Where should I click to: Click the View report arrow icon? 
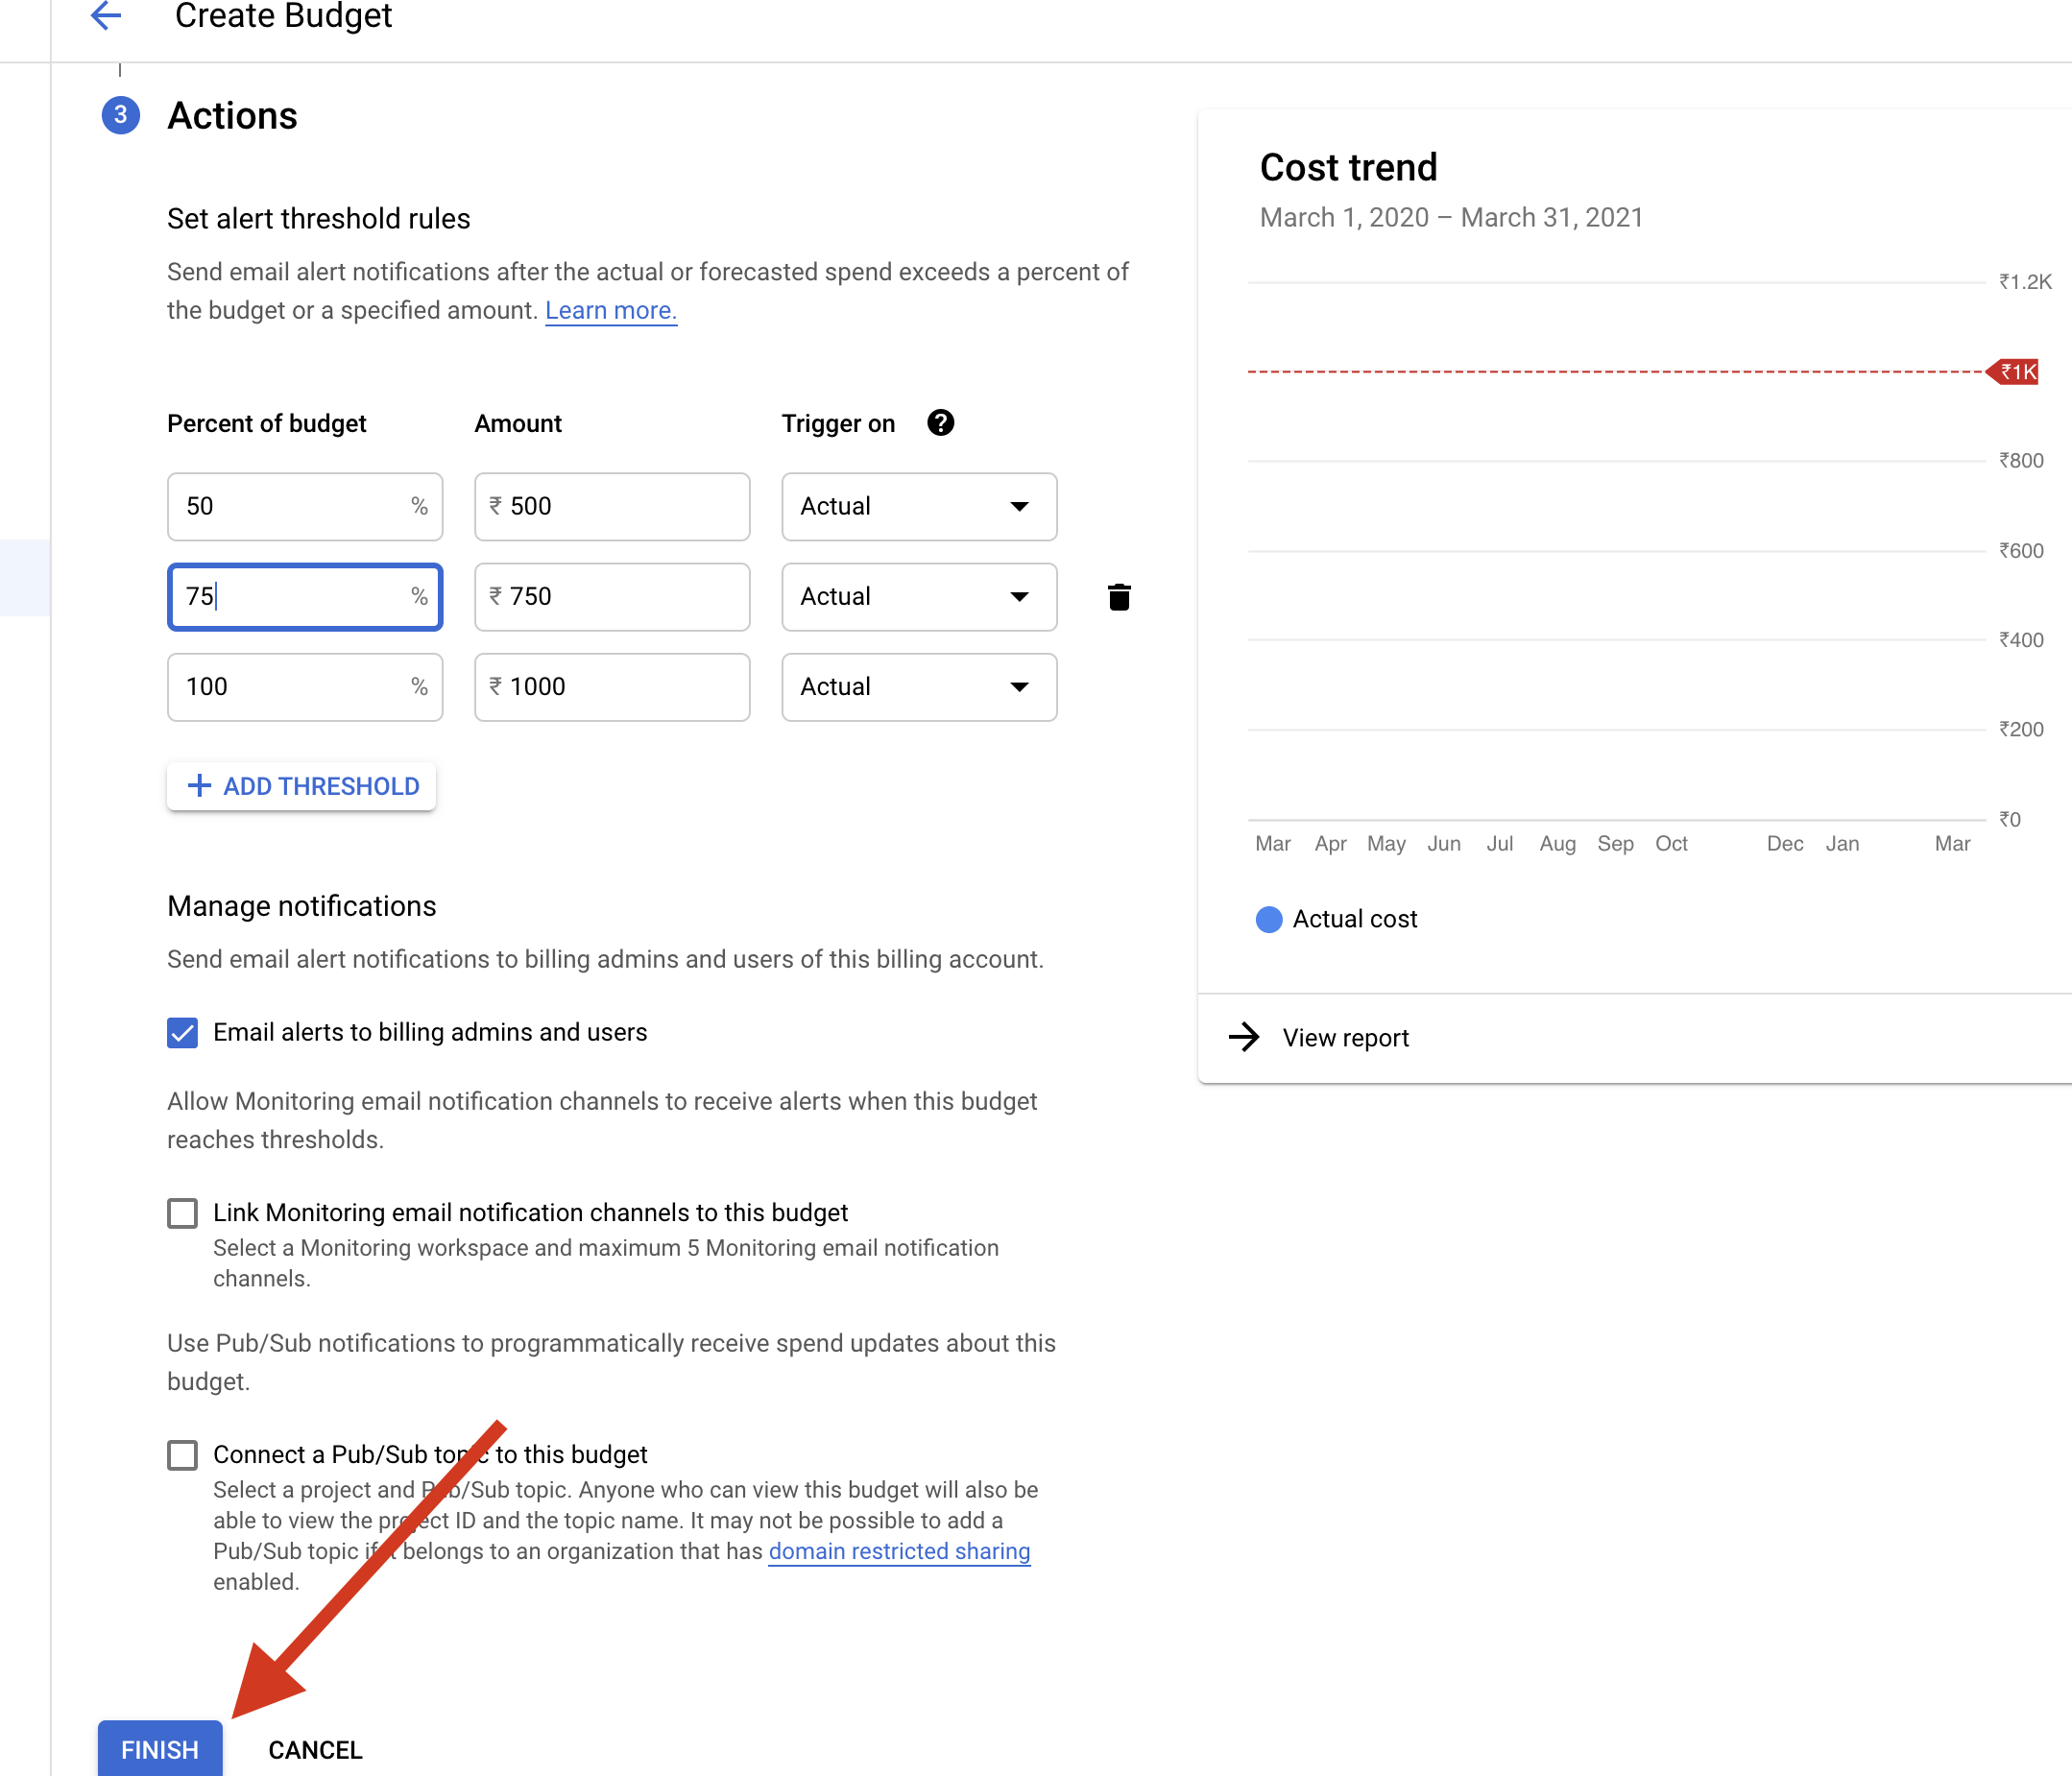click(1244, 1037)
